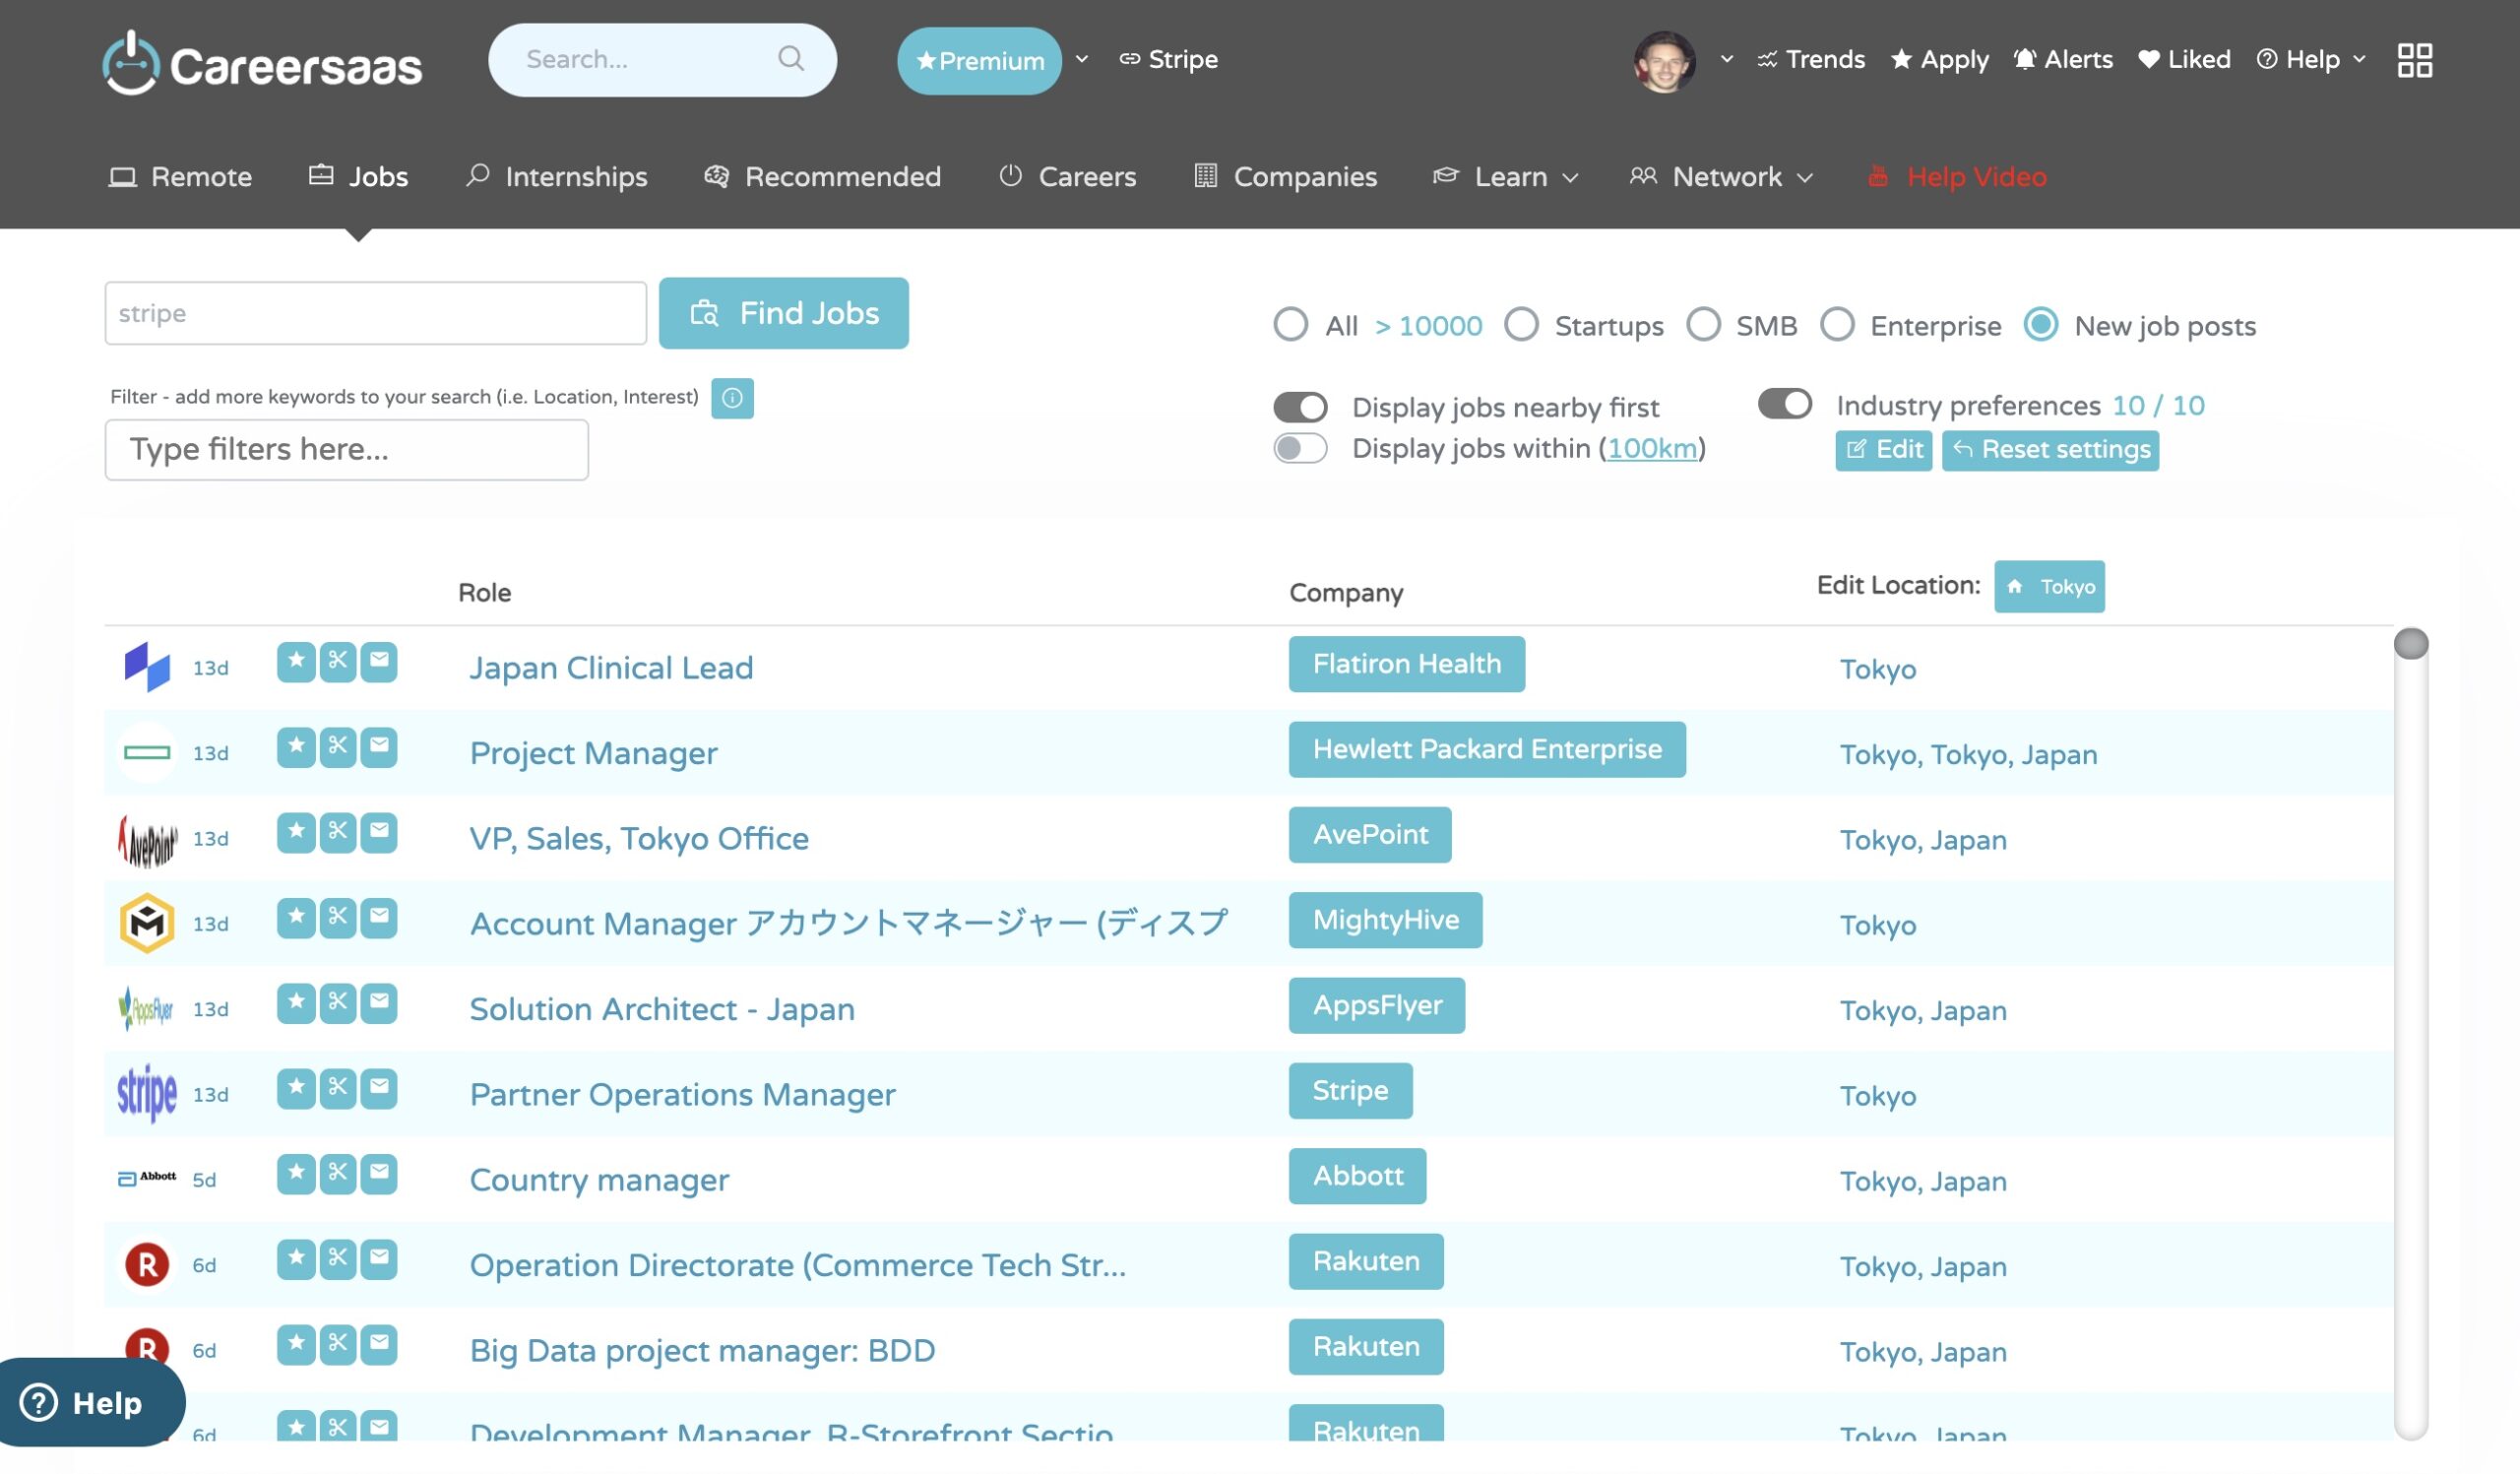2520x1474 pixels.
Task: Click the info icon beside filter hint
Action: coord(732,398)
